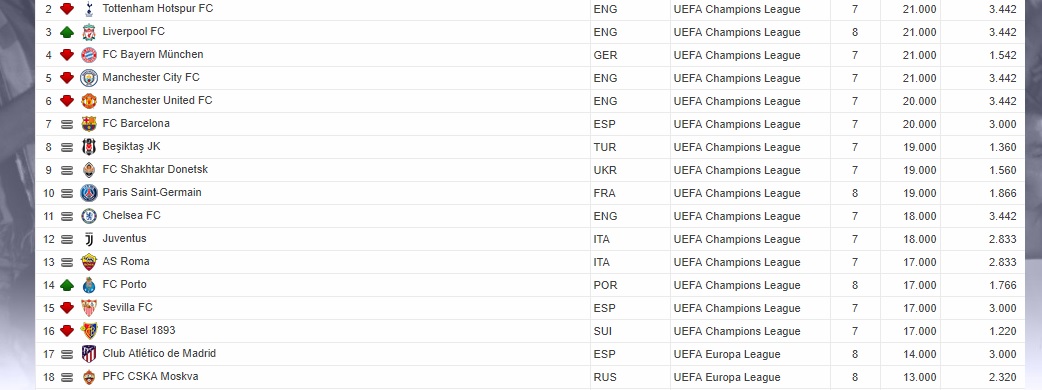Click UEFA Europa League in Atlético row
Screen dimensions: 1042x390
click(727, 354)
